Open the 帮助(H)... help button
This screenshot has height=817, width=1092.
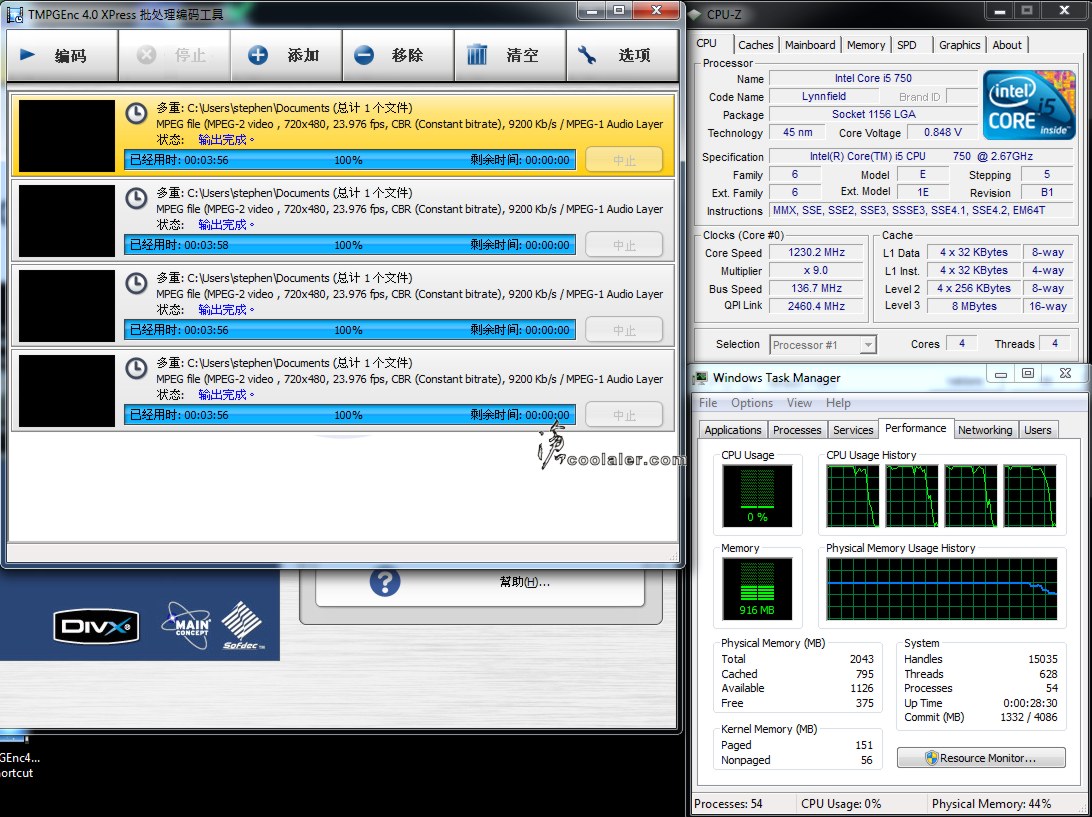point(480,582)
